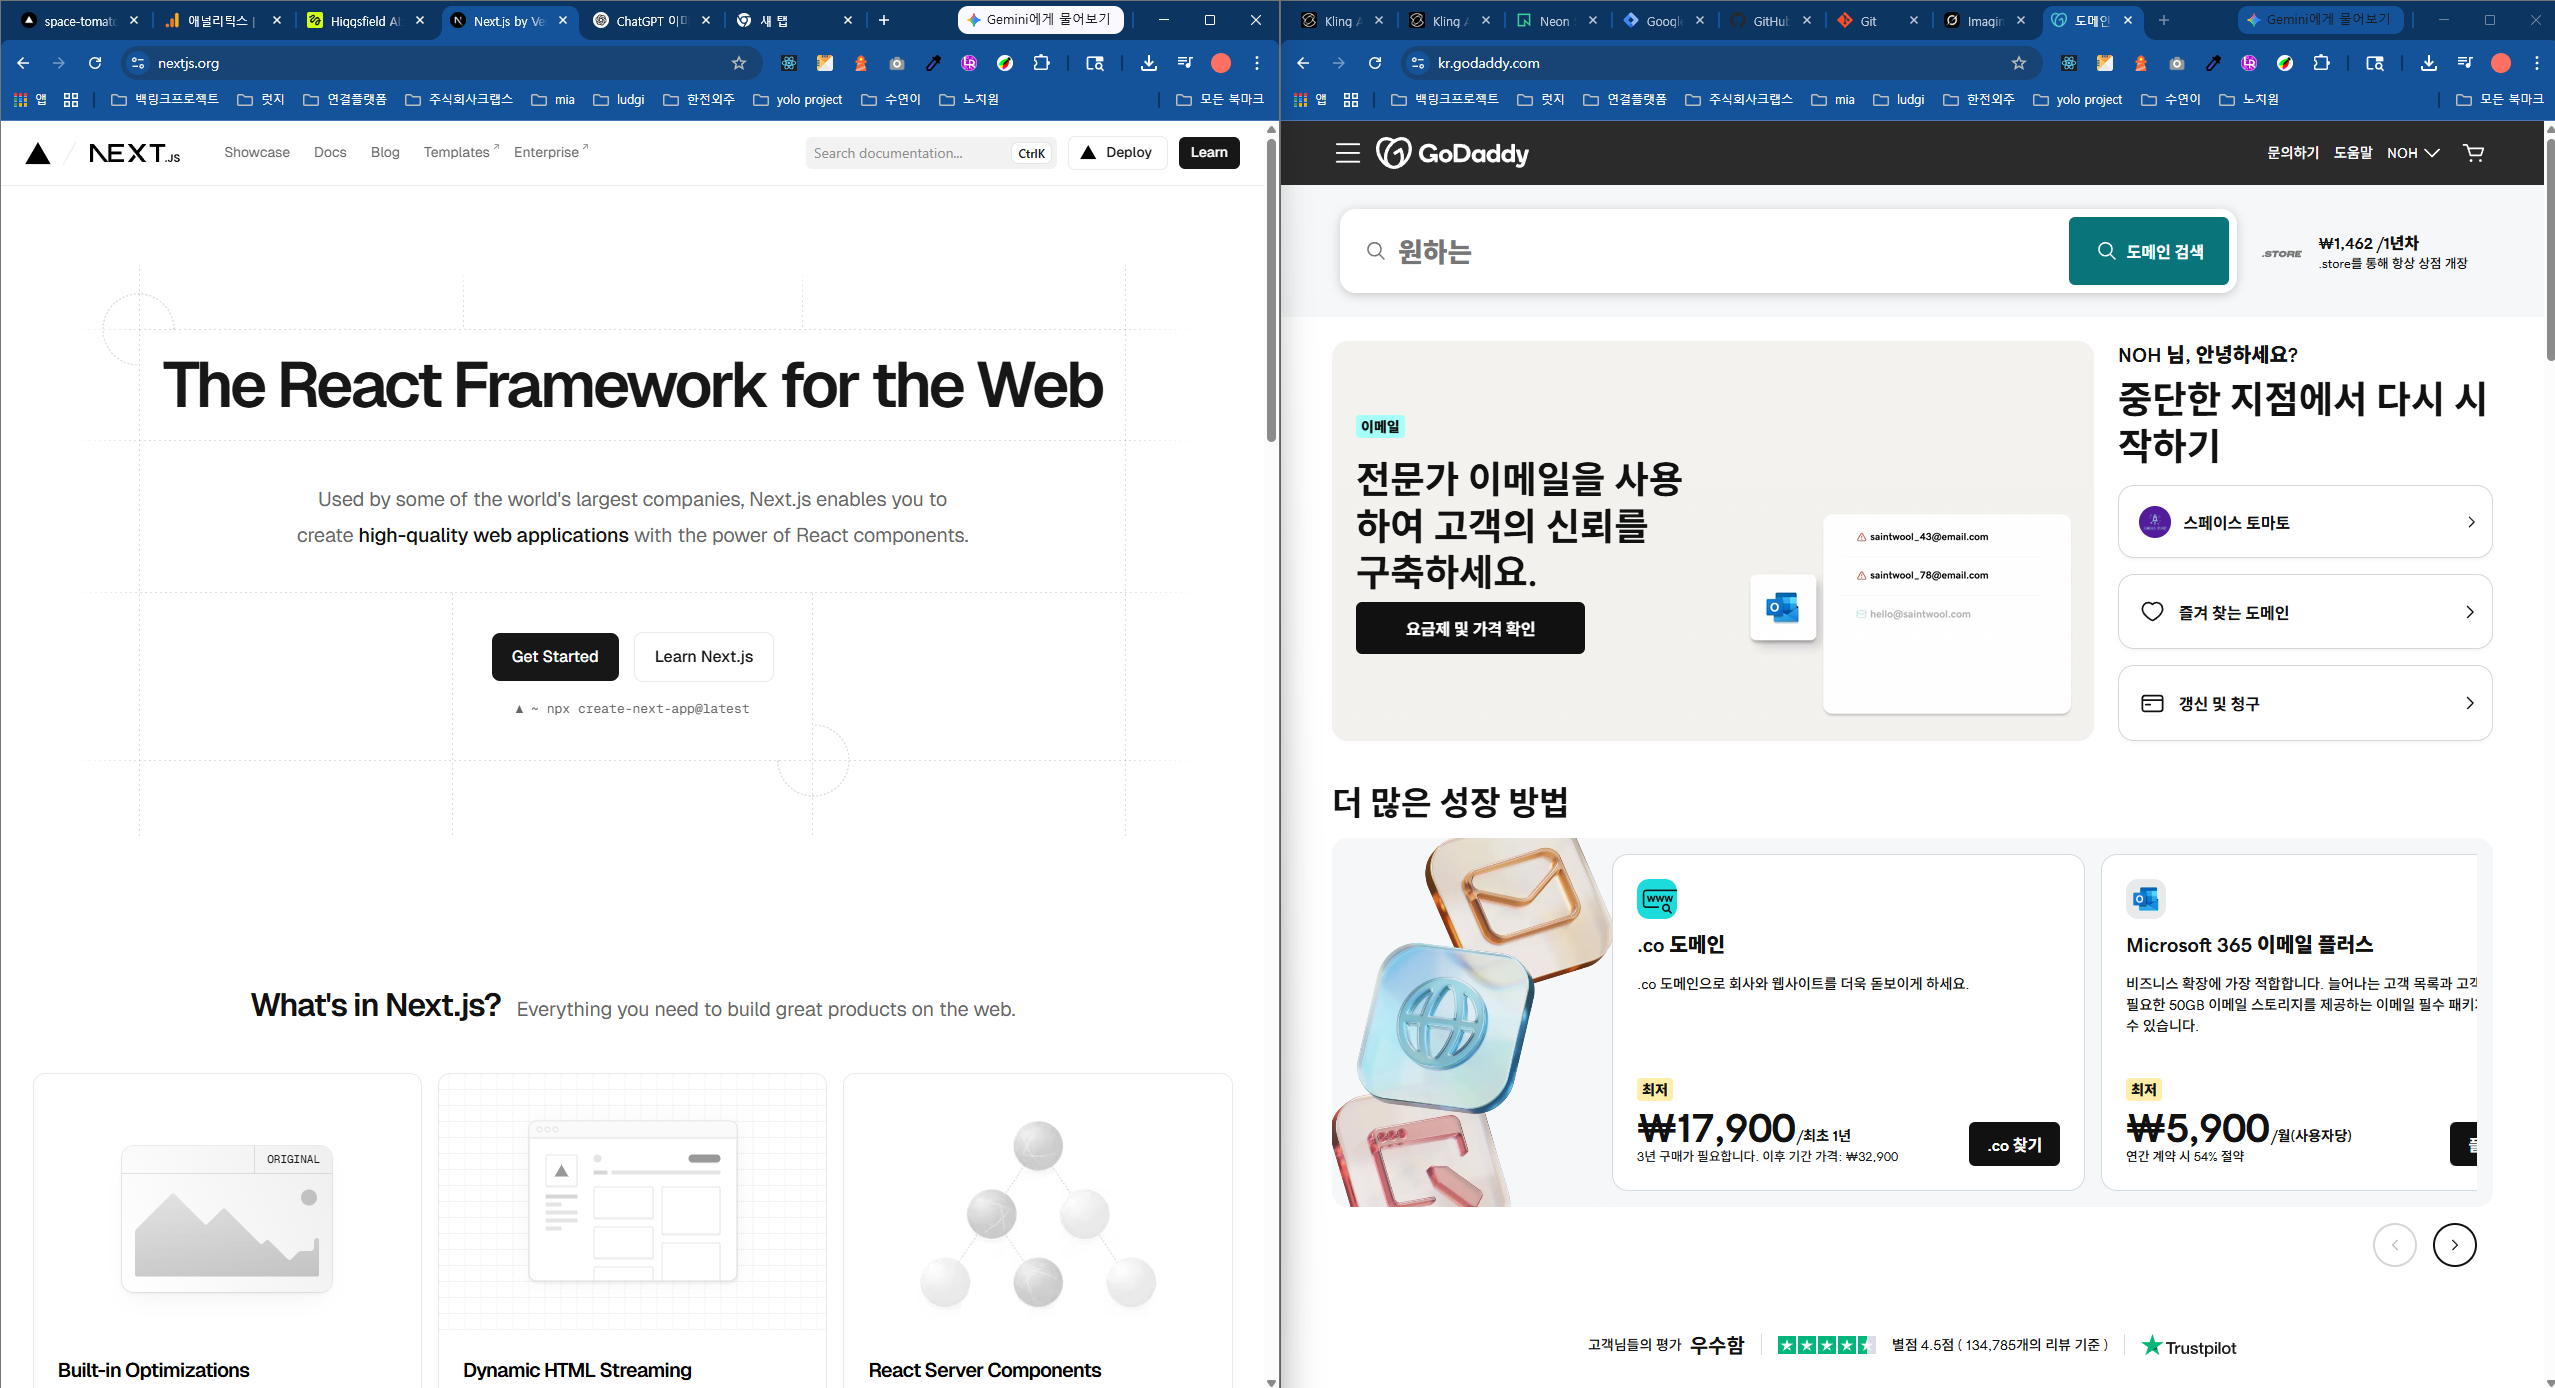Click the nextjs.org address bar
This screenshot has height=1388, width=2555.
(440, 63)
